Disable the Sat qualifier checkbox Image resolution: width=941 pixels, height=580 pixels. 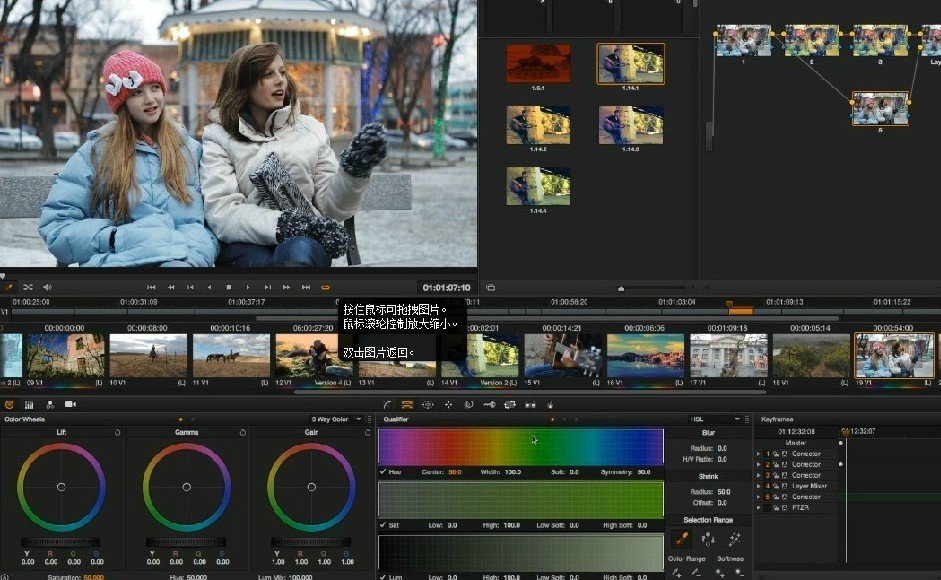383,524
